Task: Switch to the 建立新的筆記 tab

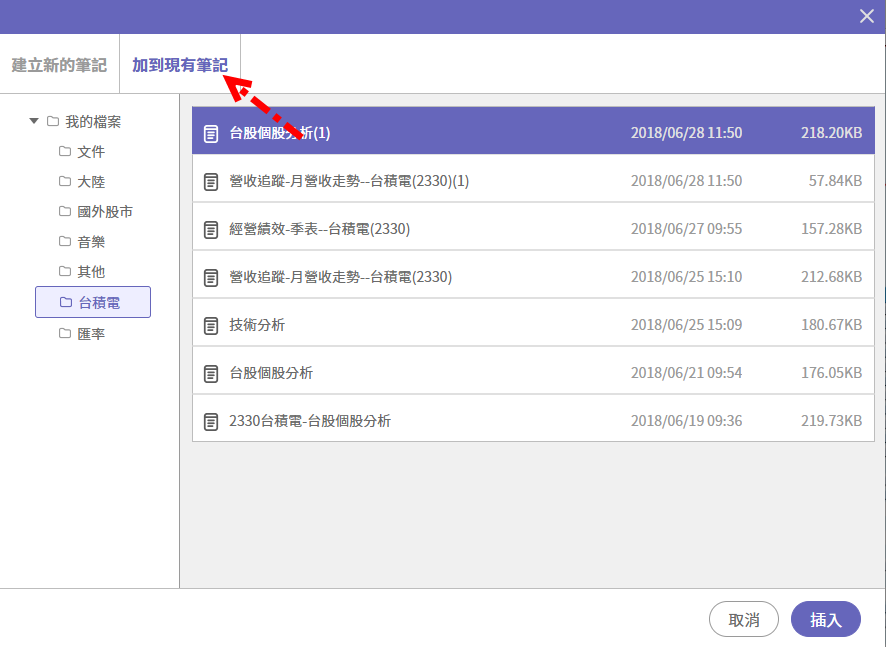Action: point(59,65)
